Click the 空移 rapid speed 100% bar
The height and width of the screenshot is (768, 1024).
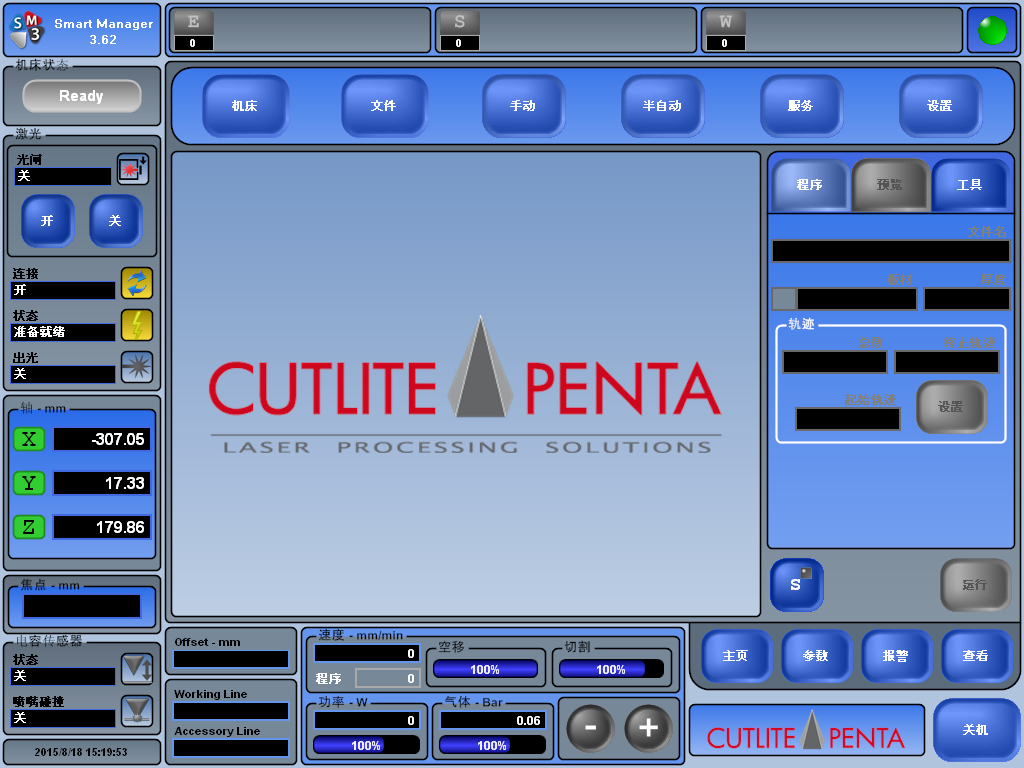tap(485, 669)
